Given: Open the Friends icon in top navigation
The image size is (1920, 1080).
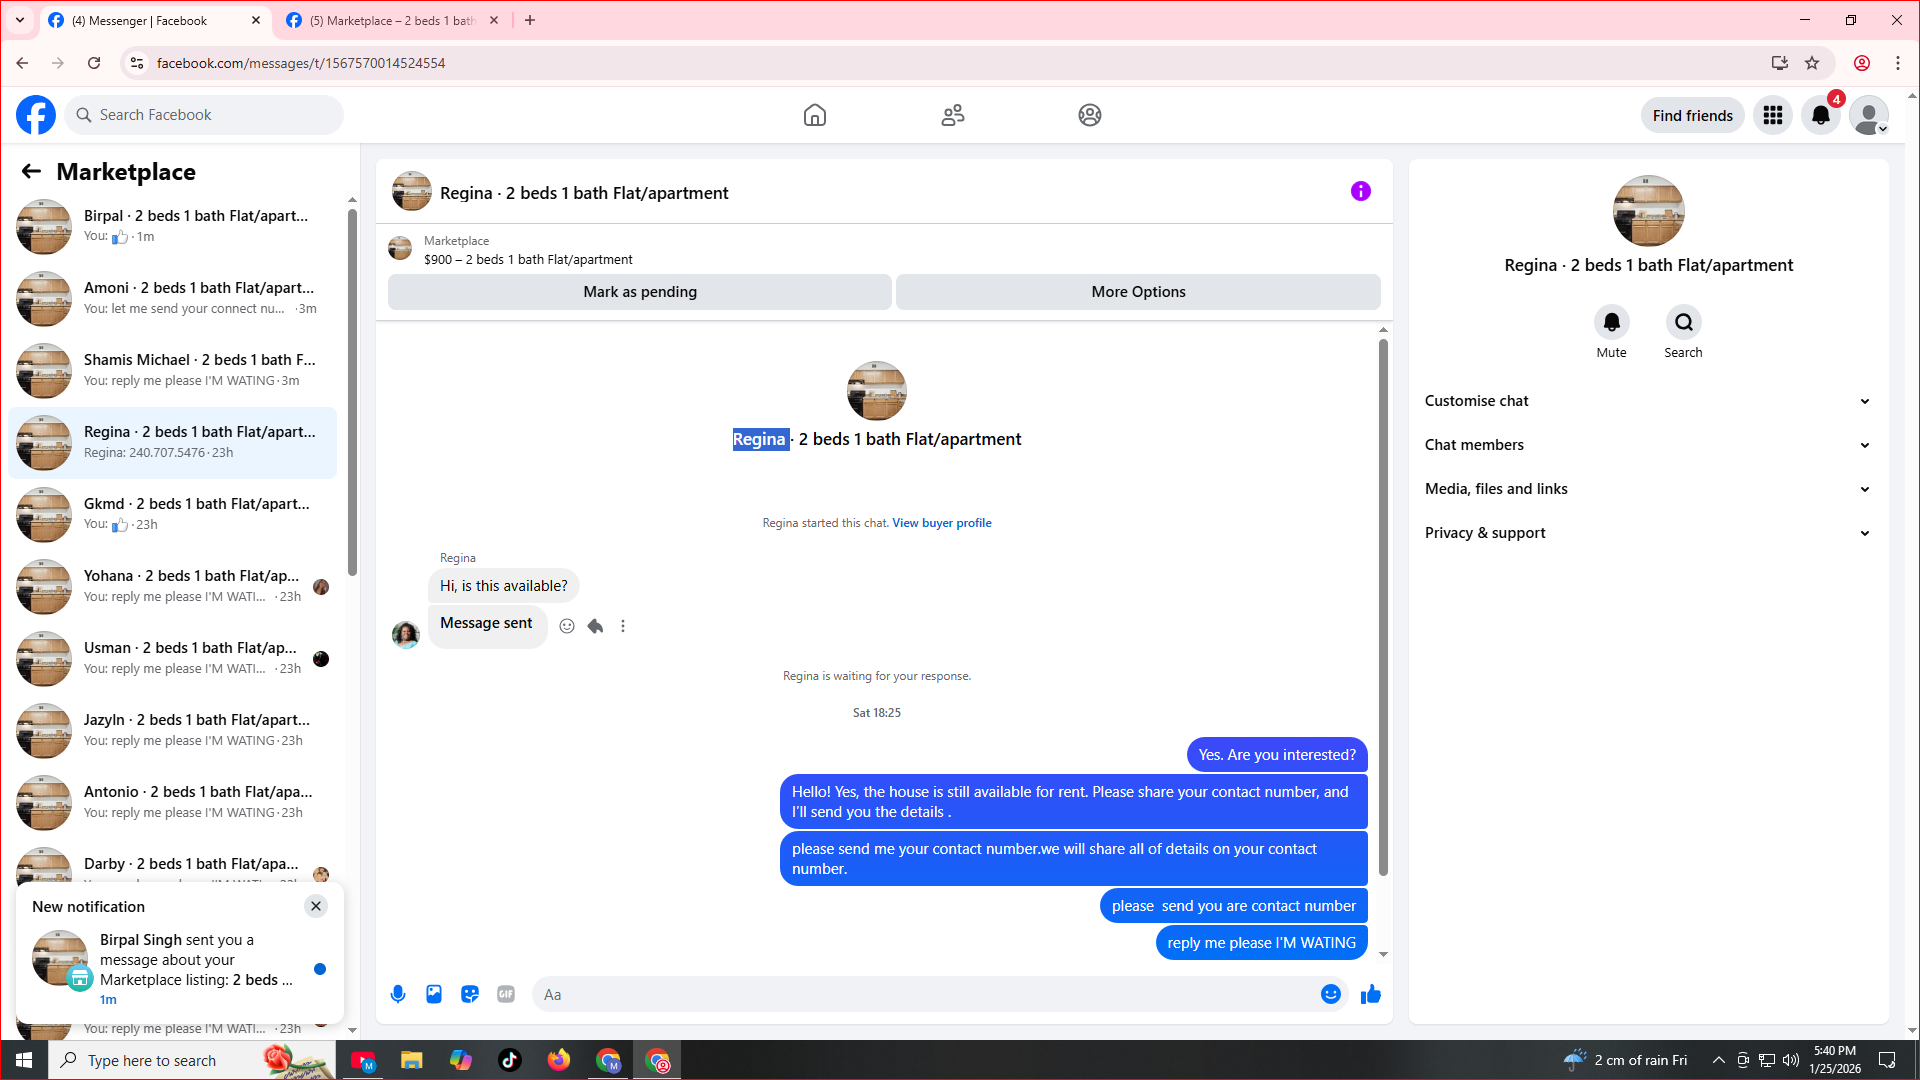Looking at the screenshot, I should [953, 115].
